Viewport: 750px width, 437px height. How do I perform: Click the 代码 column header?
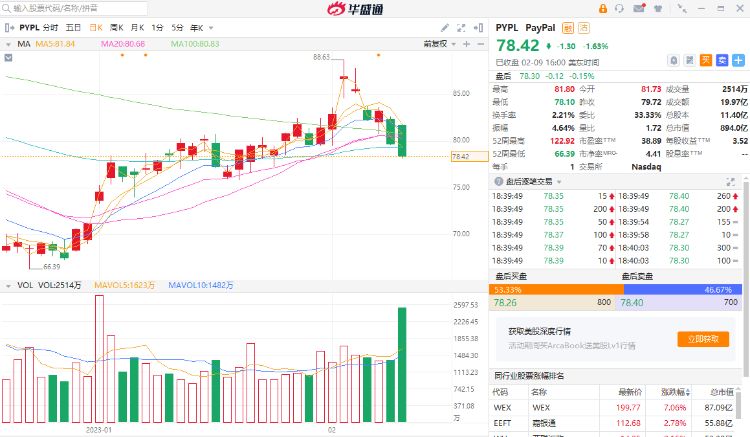500,392
